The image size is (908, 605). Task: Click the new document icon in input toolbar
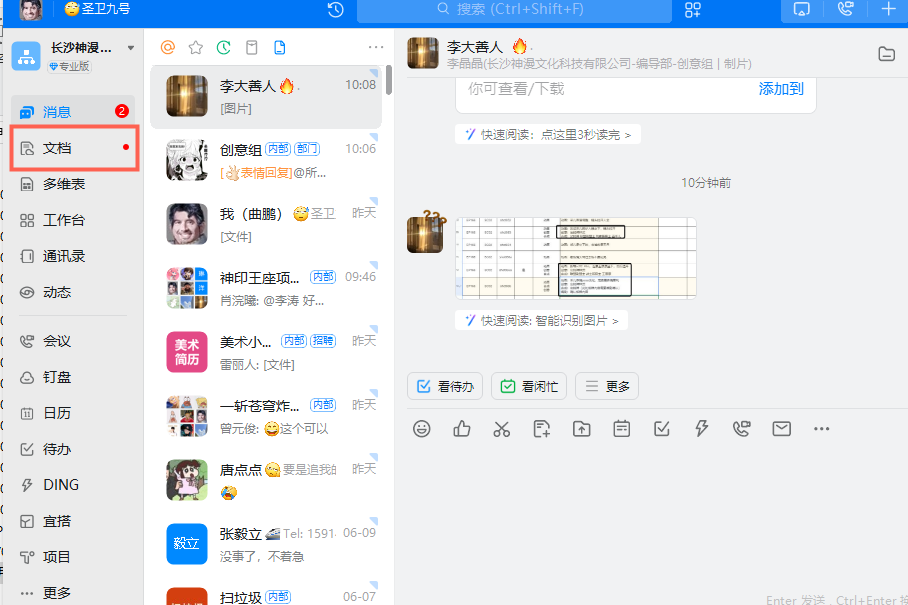(541, 429)
